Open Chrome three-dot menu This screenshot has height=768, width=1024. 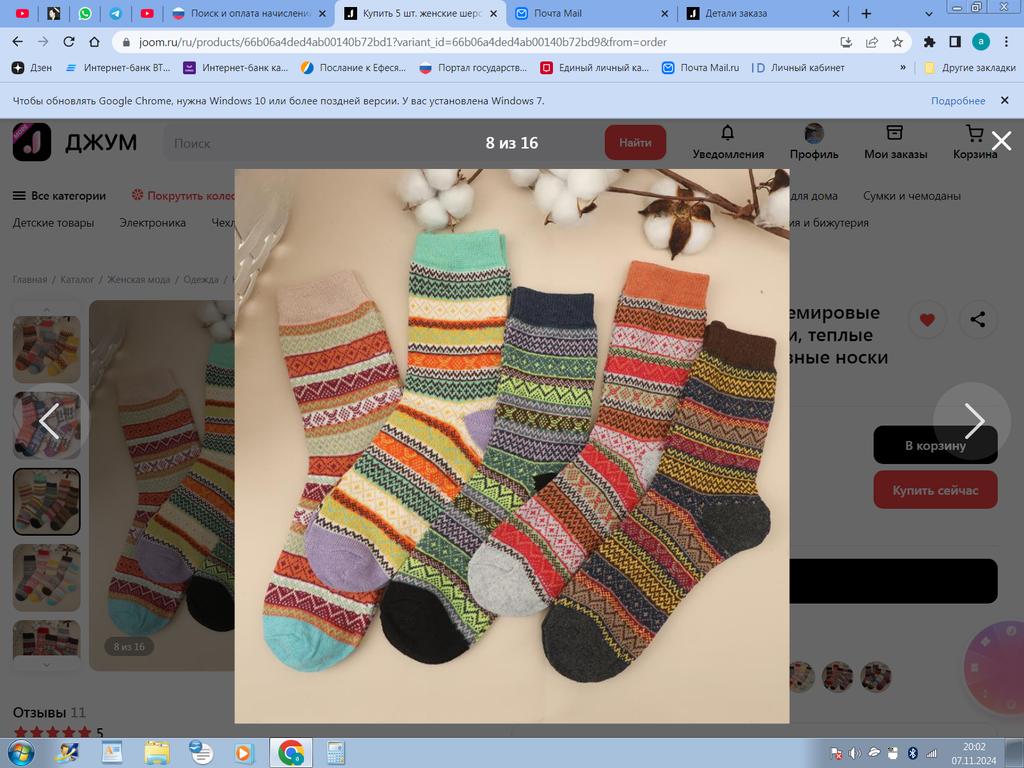point(1006,42)
